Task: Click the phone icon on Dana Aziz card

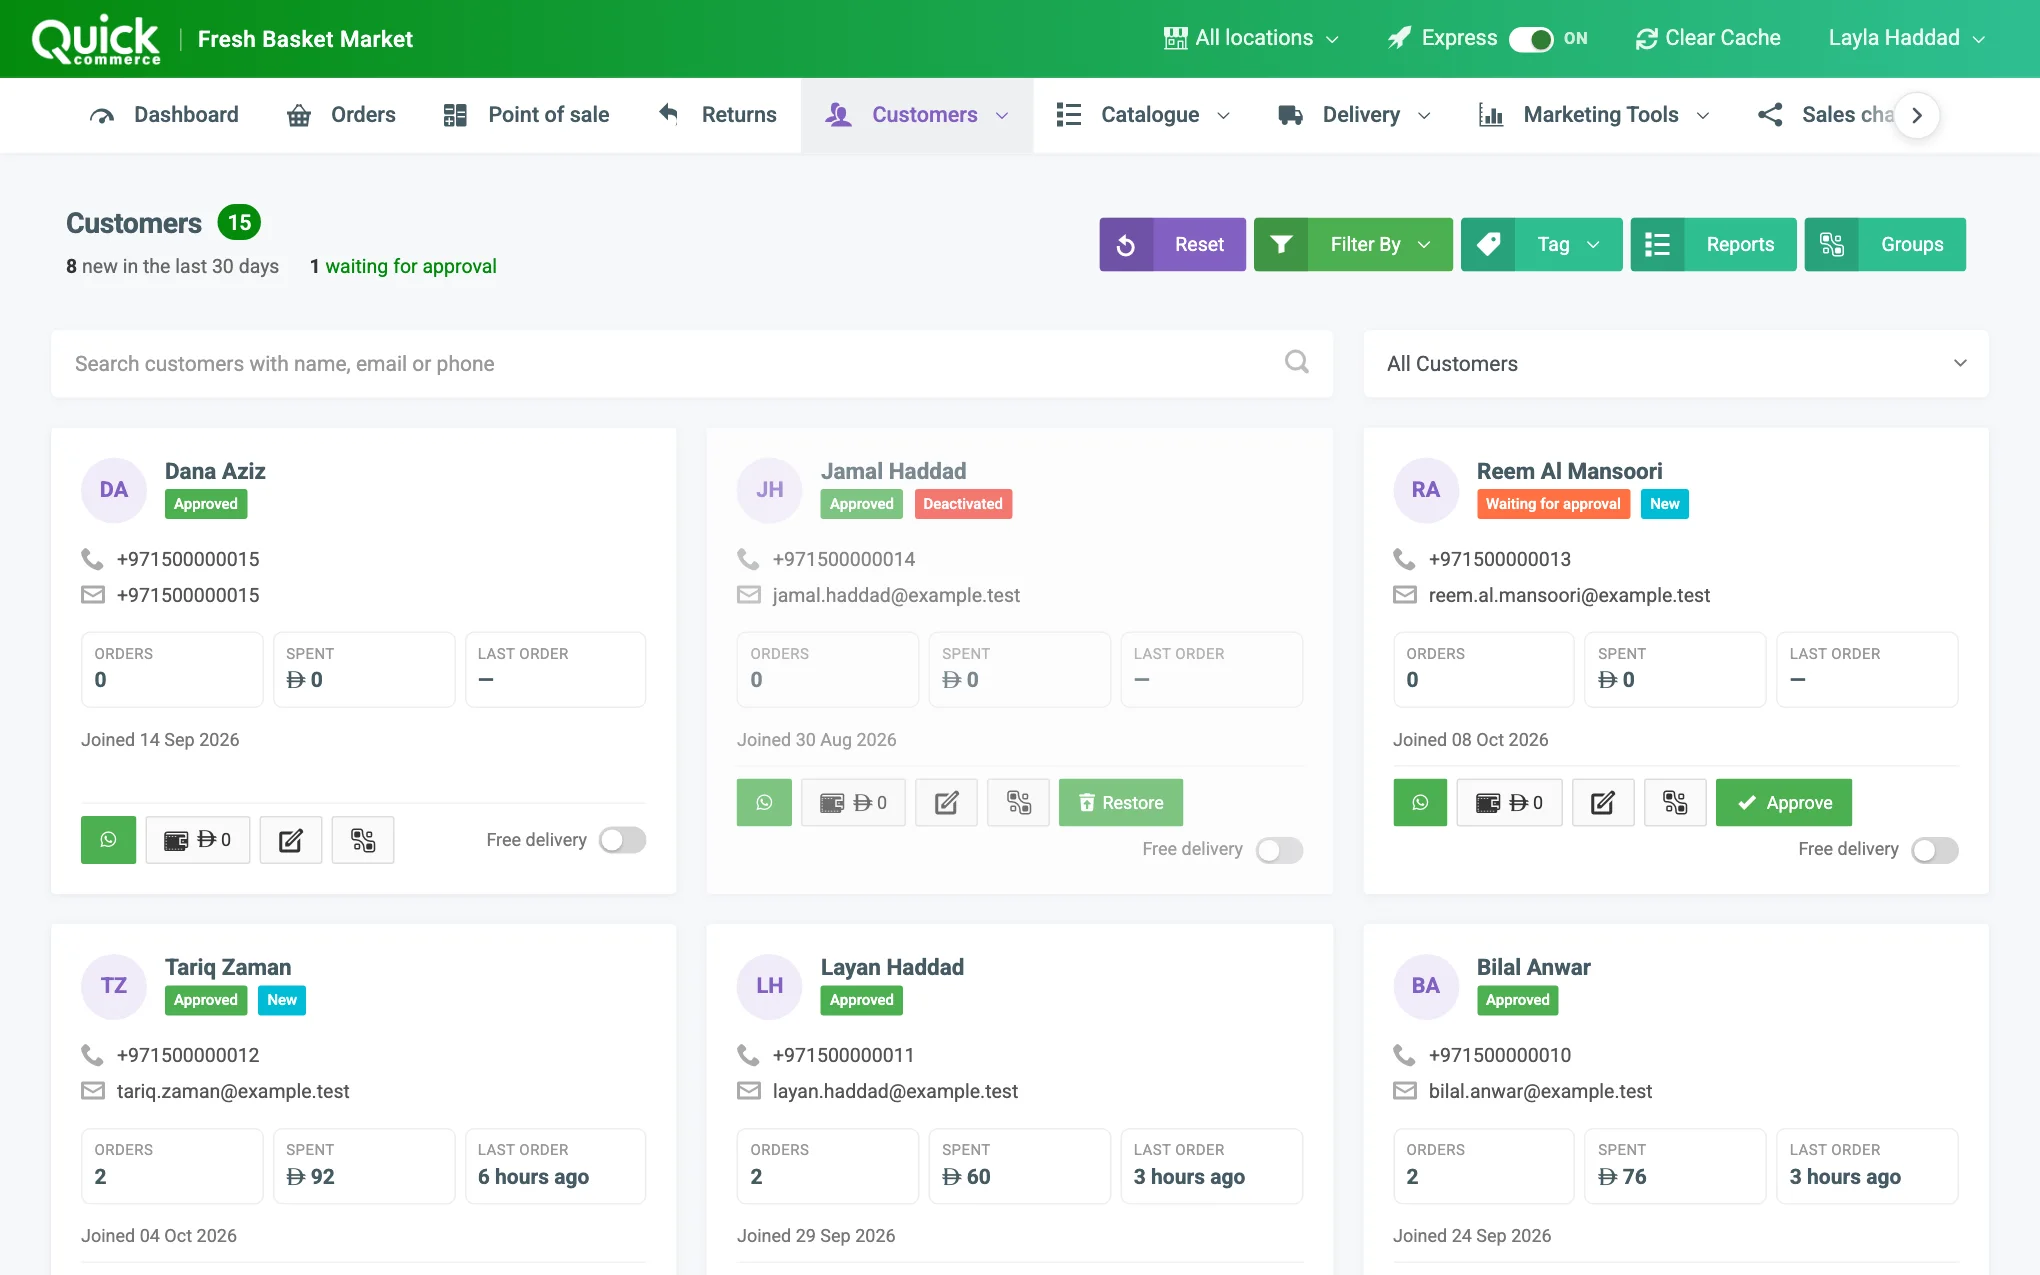Action: click(x=92, y=558)
